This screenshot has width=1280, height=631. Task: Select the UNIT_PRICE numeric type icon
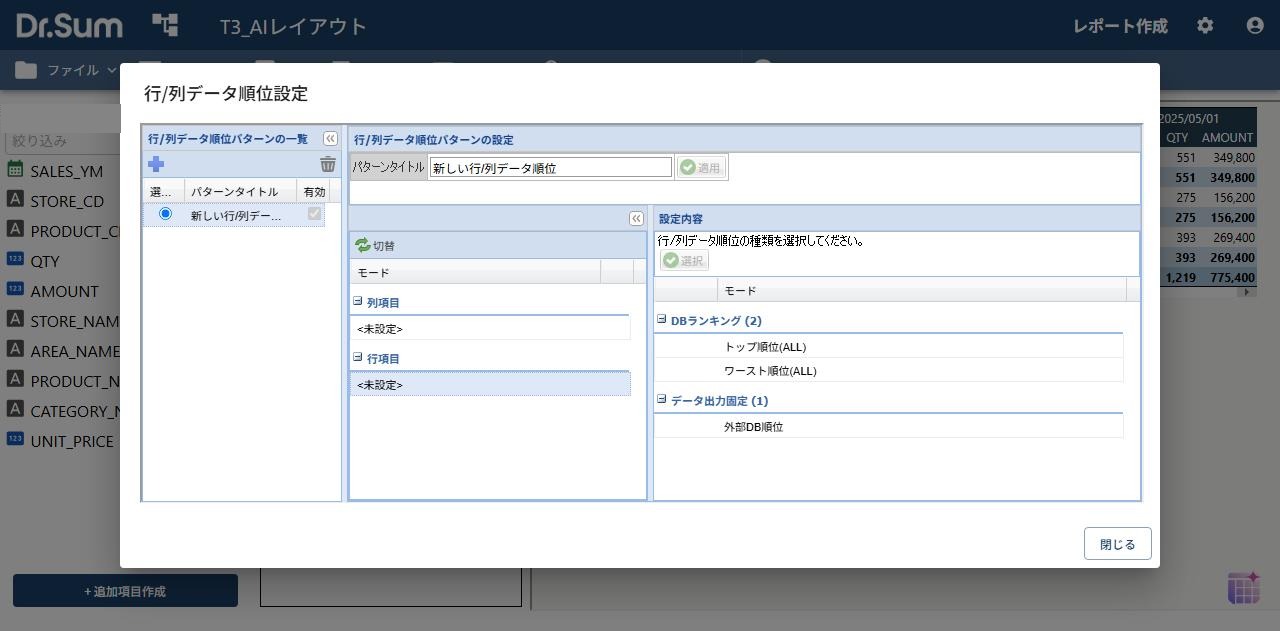coord(15,439)
